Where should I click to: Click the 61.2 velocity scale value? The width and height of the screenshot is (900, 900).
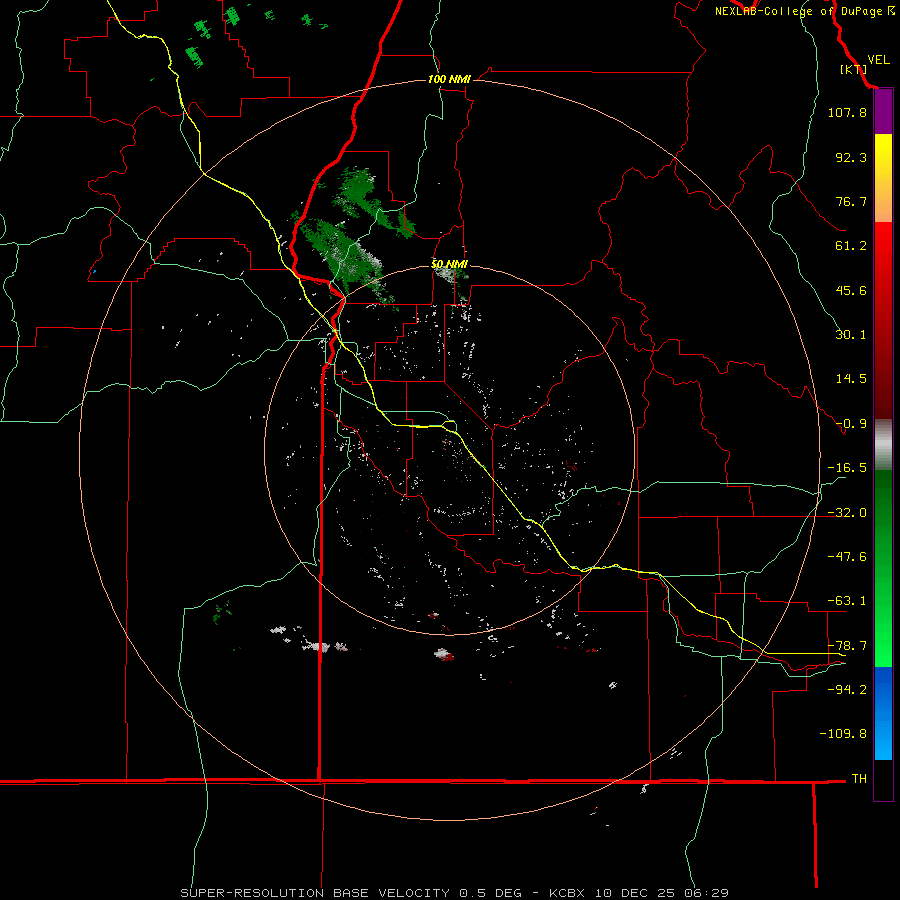[x=851, y=246]
